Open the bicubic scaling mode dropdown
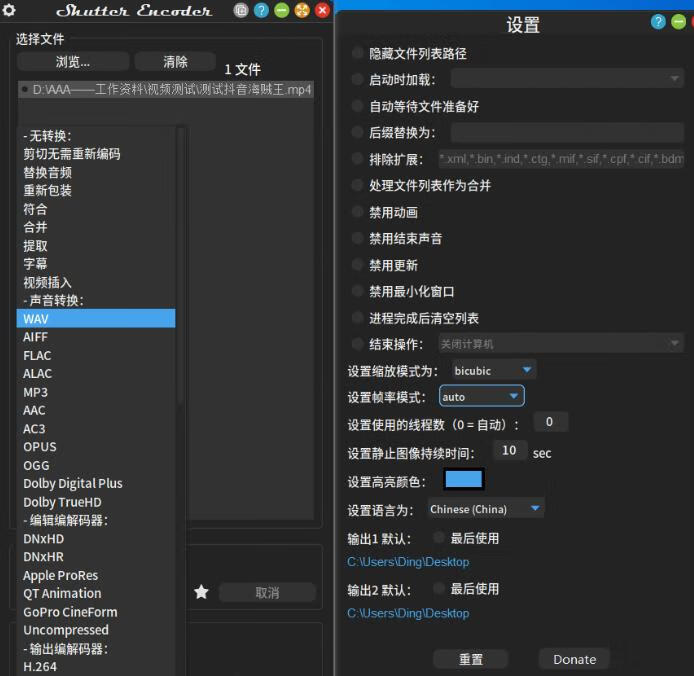Screen dimensions: 694x676 494,371
